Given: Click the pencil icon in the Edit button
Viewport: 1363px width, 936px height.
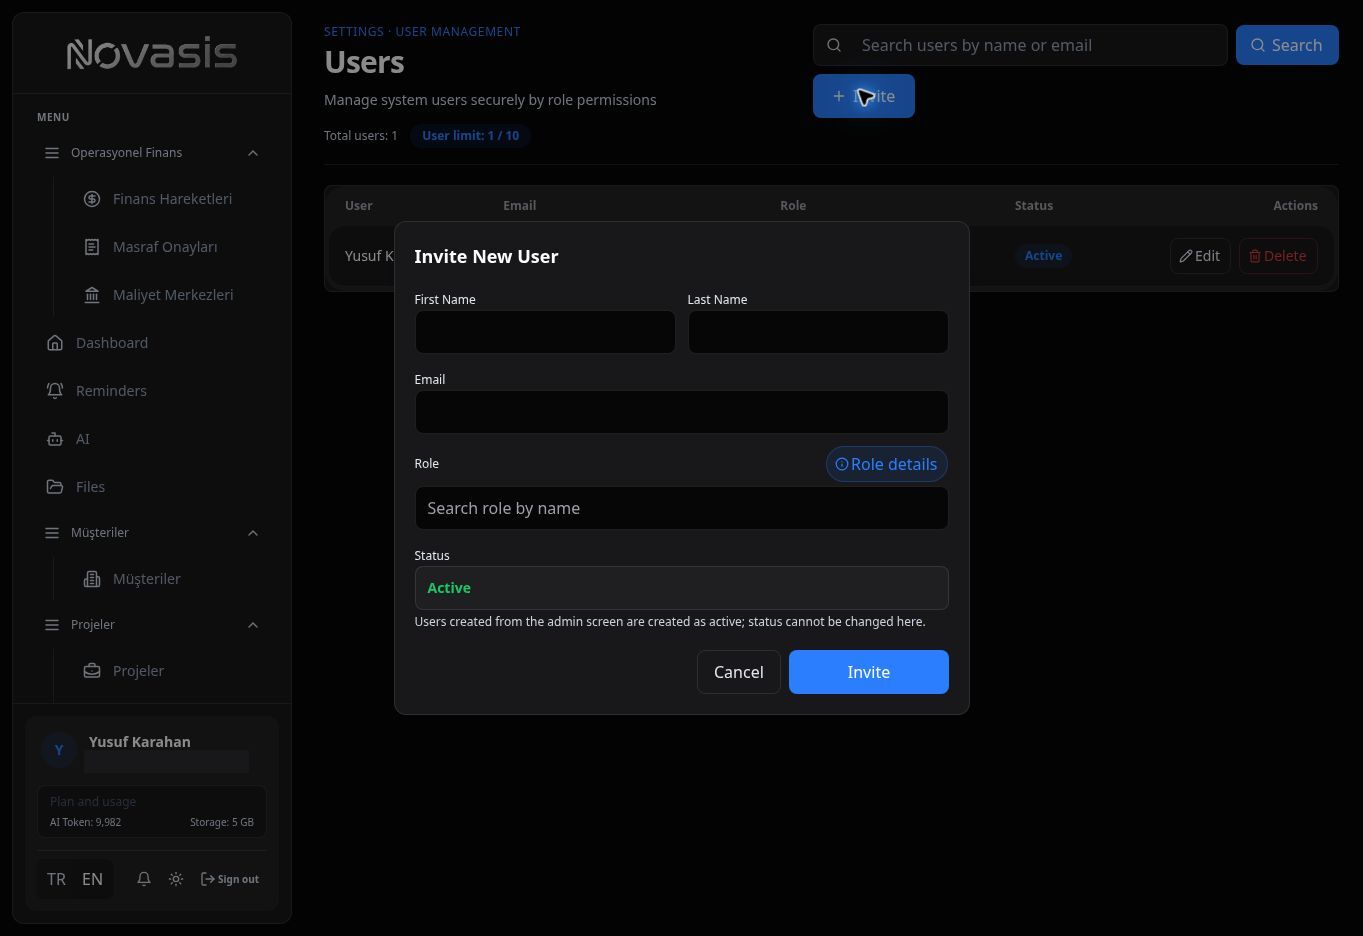Looking at the screenshot, I should click(x=1186, y=256).
